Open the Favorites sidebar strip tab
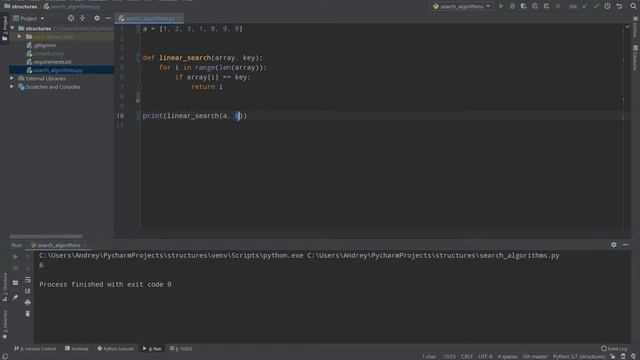This screenshot has height=360, width=640. coord(5,324)
